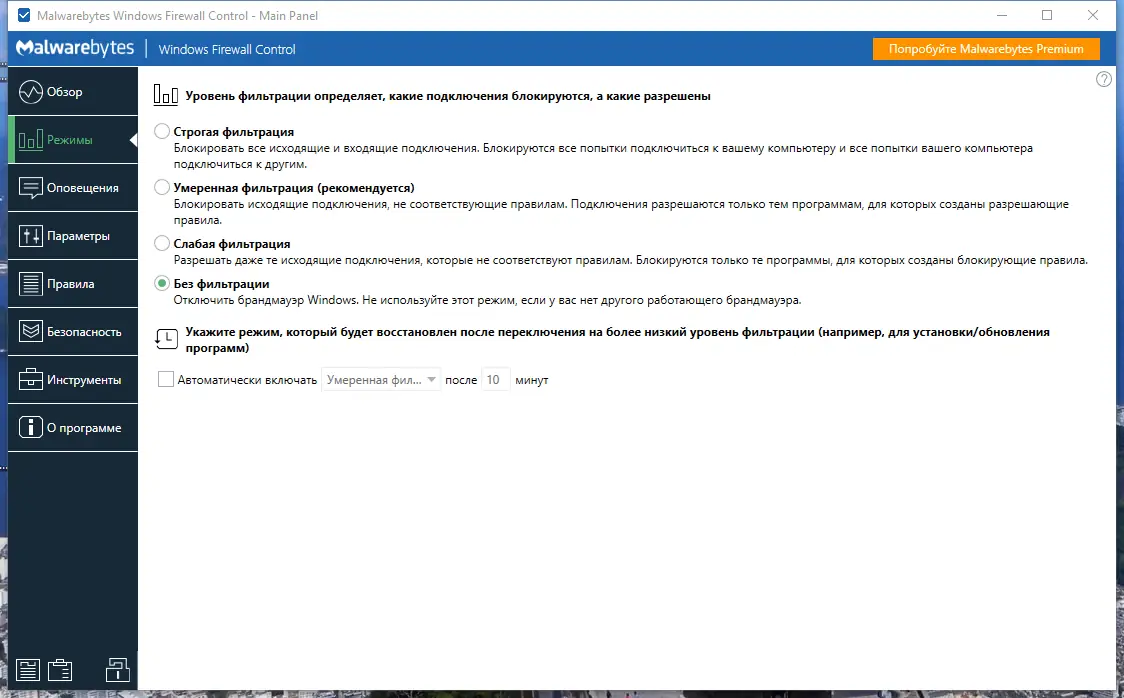Image resolution: width=1124 pixels, height=698 pixels.
Task: Click the Безопасность envelope icon
Action: tap(31, 332)
